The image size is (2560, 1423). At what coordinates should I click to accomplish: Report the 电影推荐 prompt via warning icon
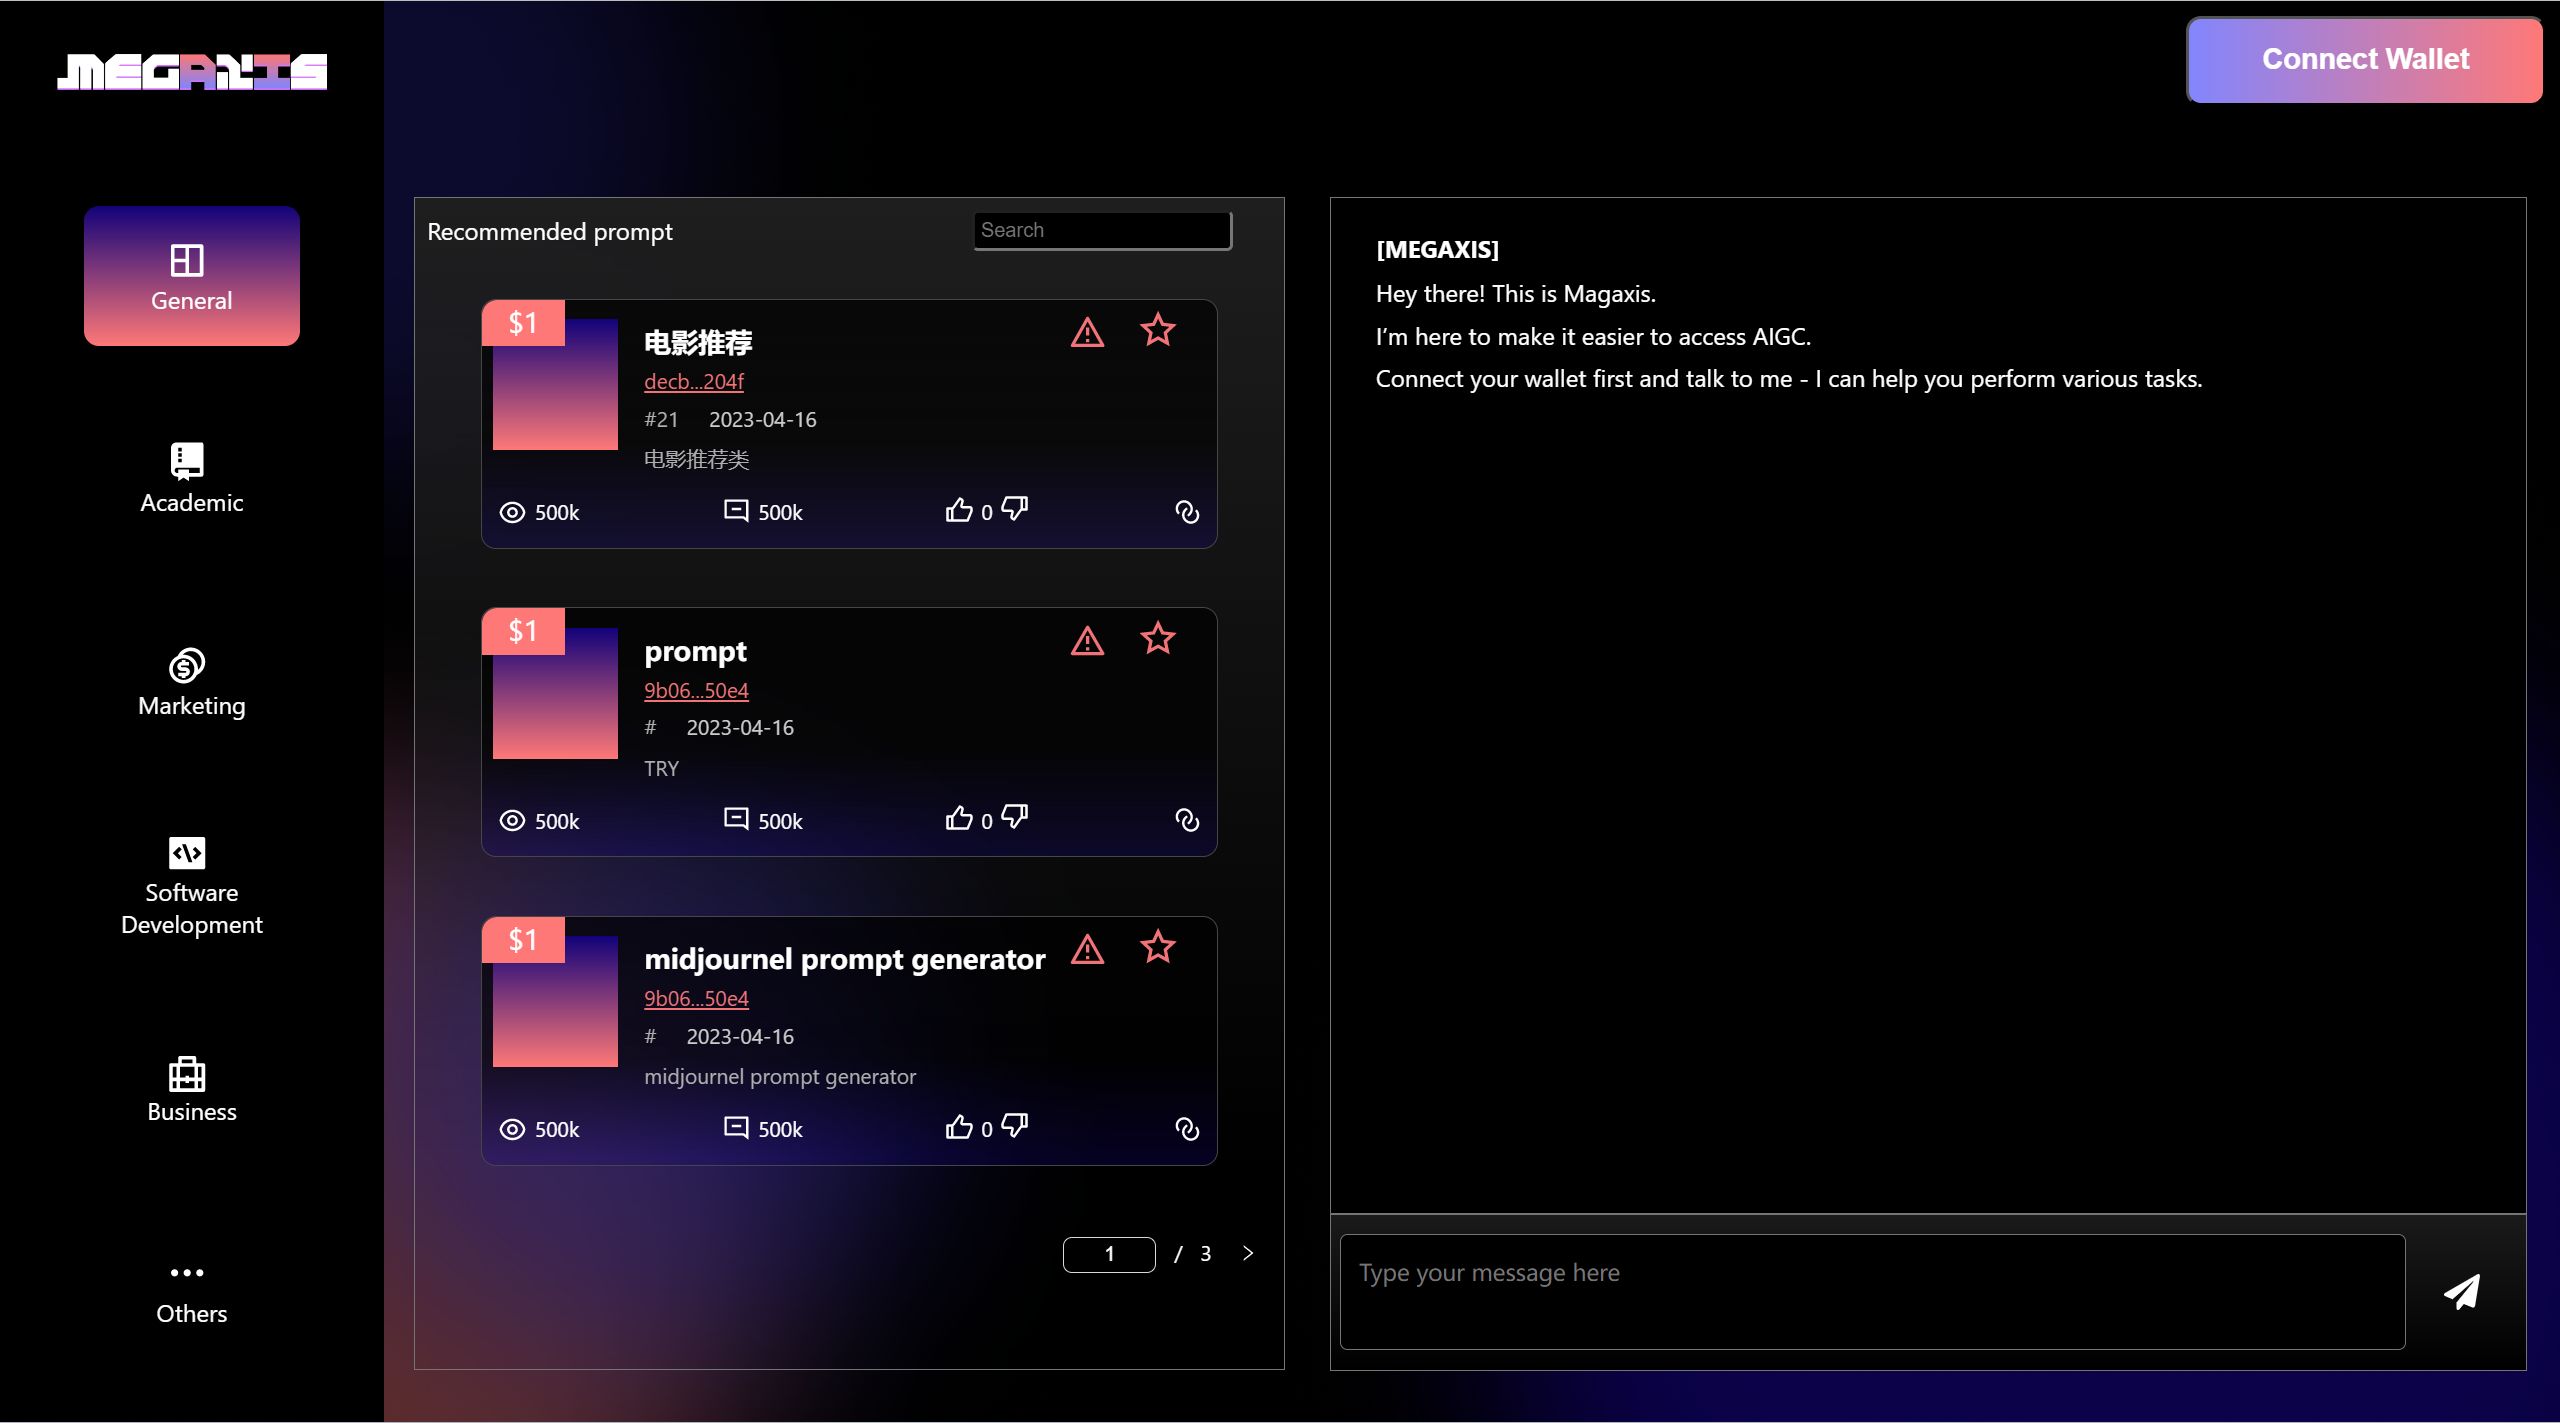coord(1087,332)
